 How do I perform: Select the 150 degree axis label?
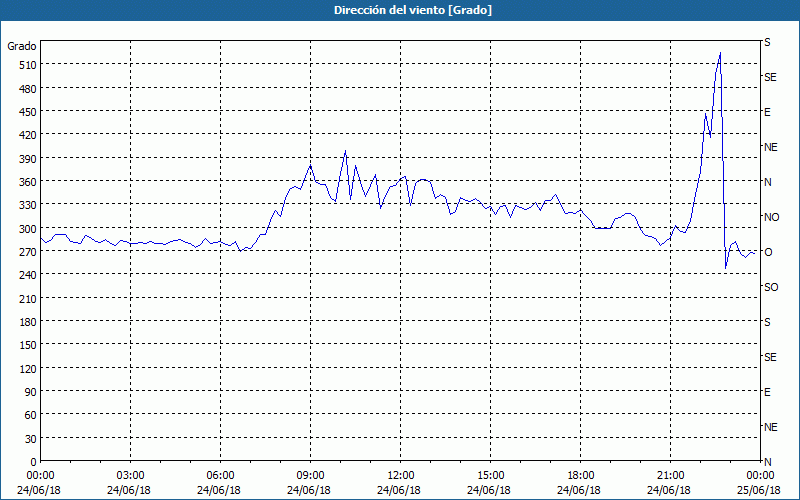[29, 345]
